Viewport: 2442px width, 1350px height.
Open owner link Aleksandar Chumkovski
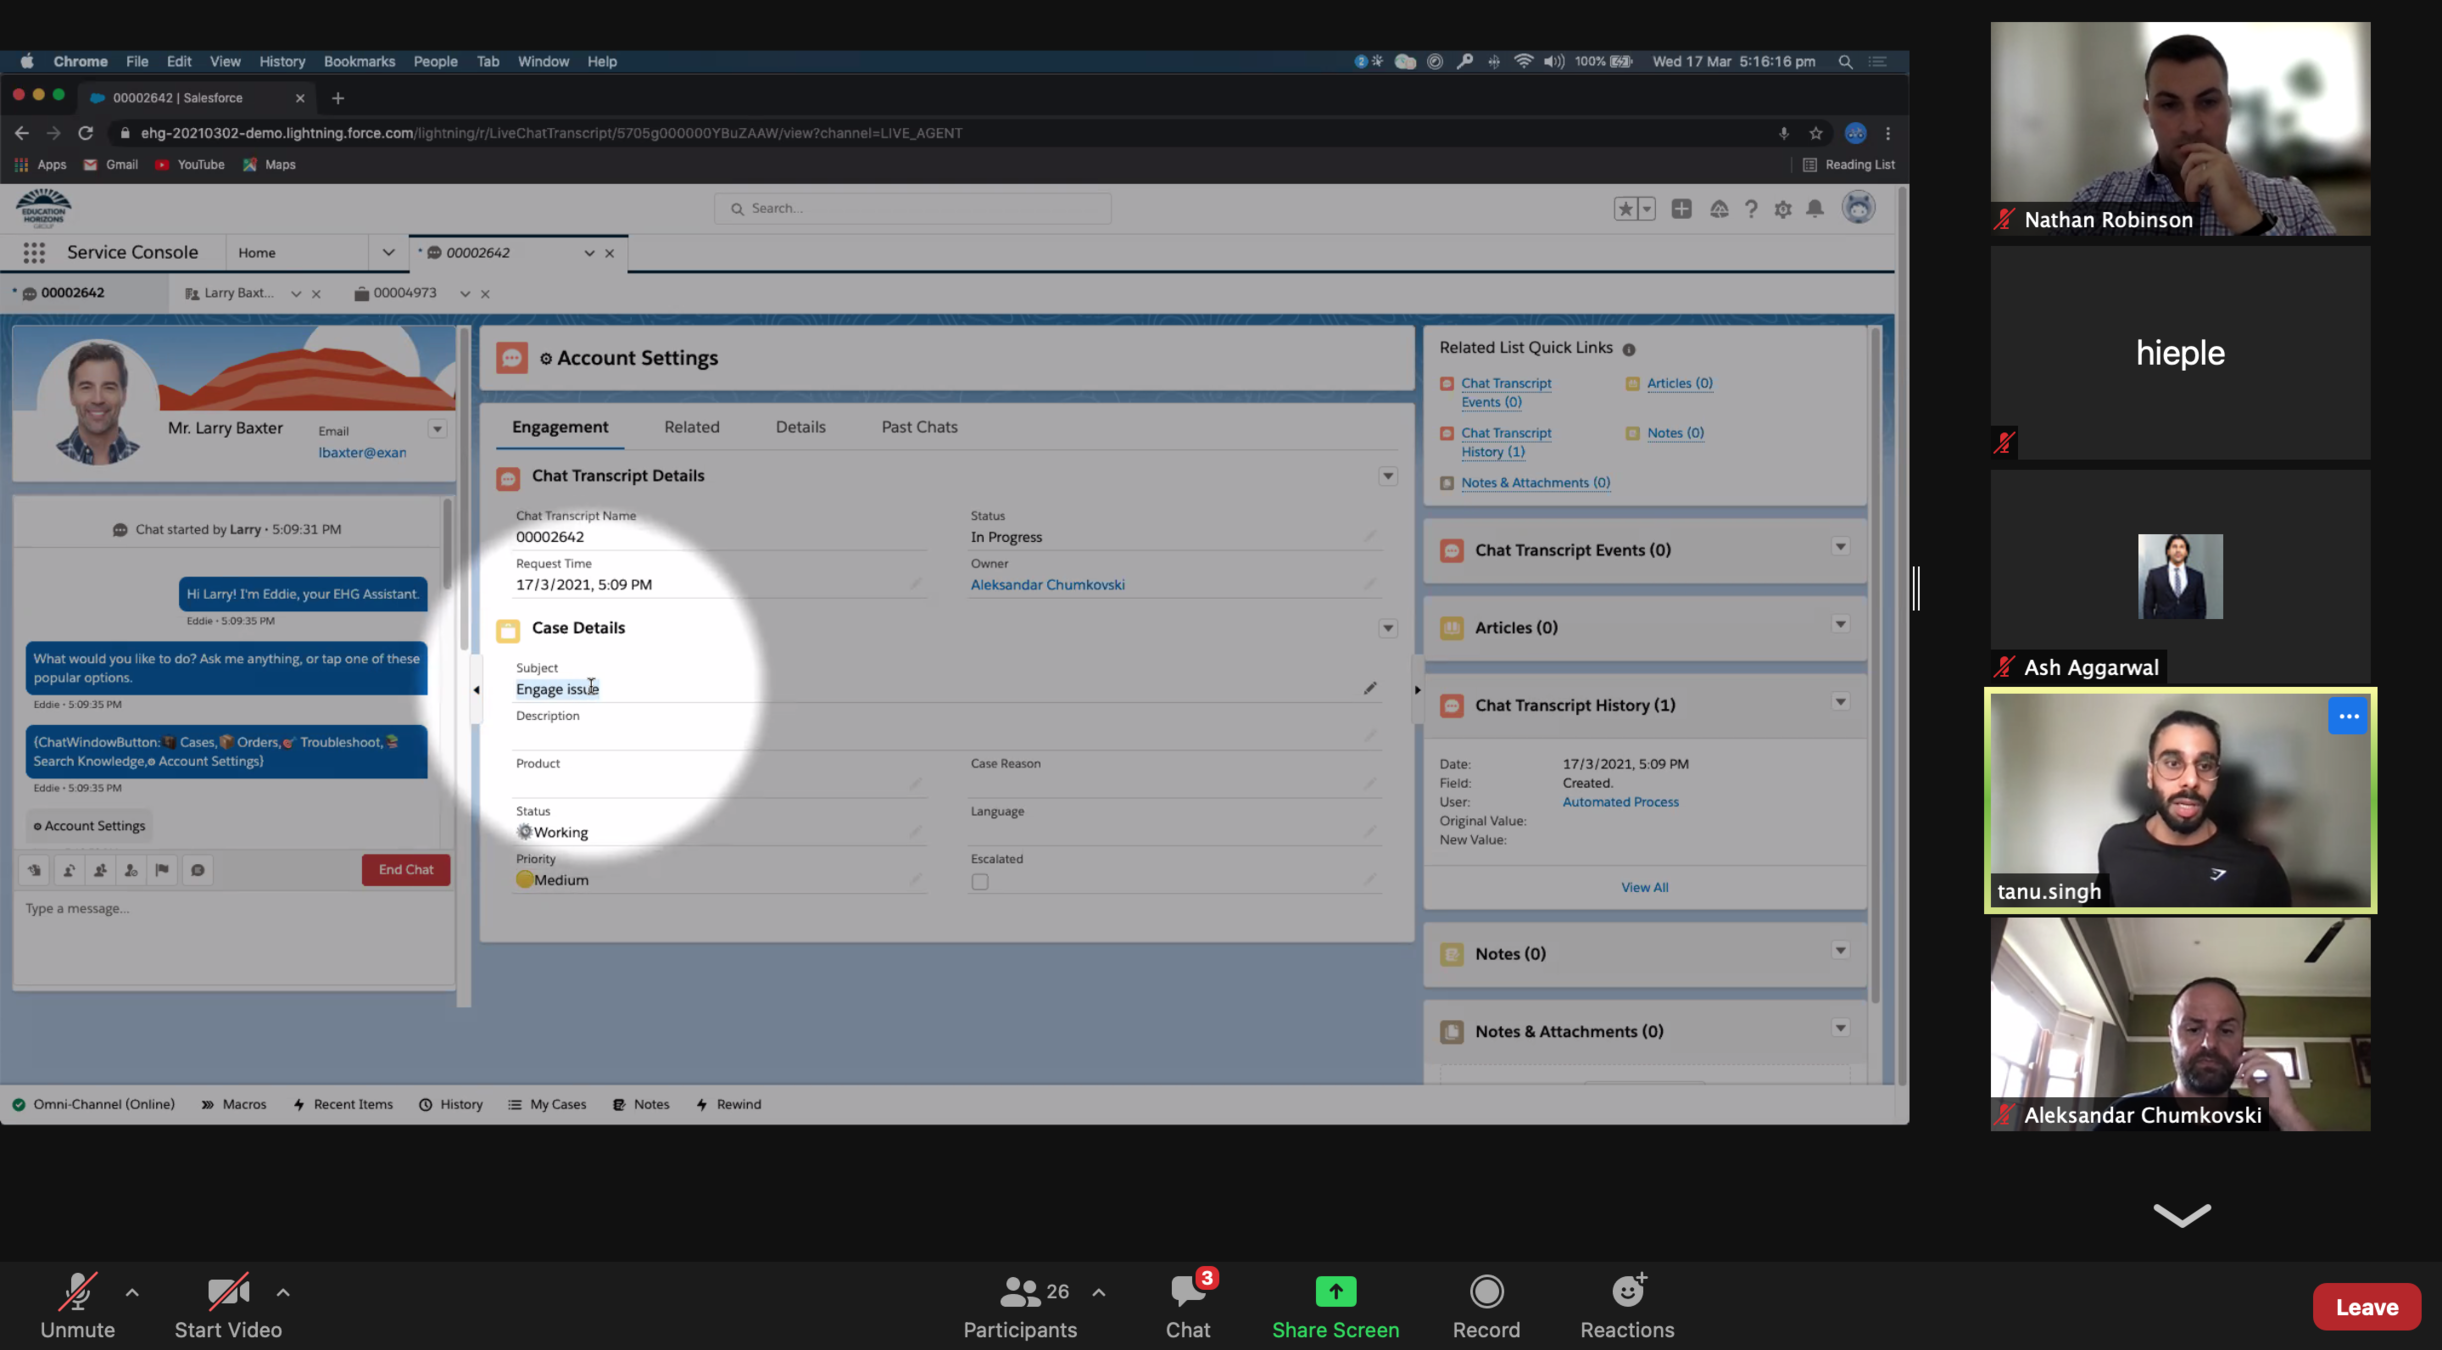pos(1047,585)
